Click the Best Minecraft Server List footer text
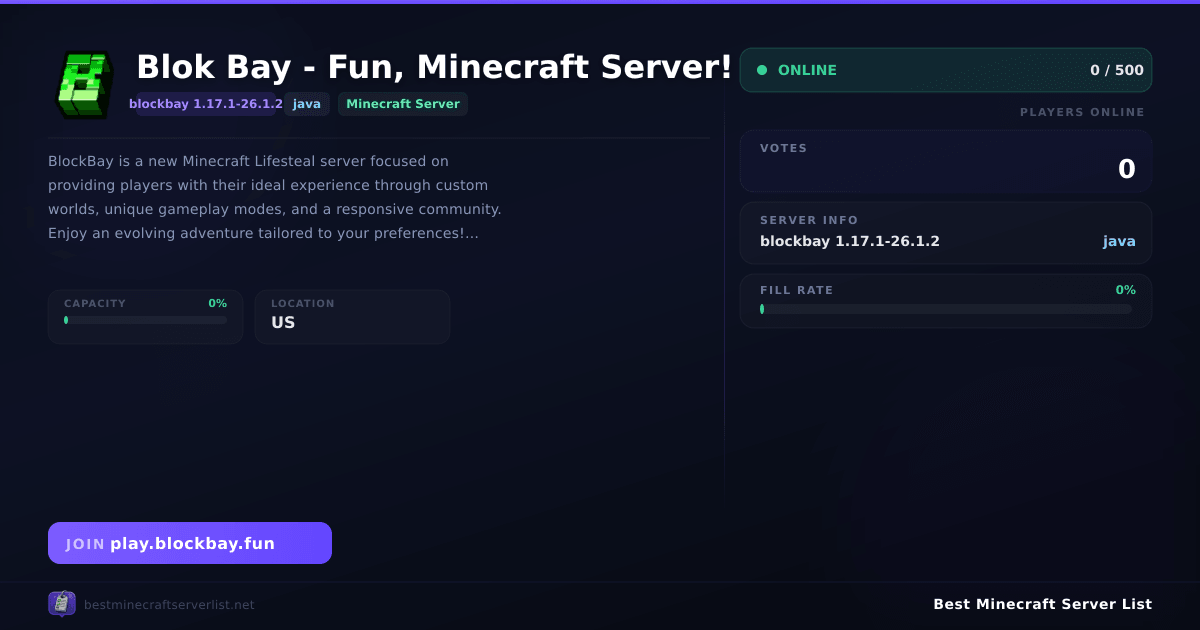Image resolution: width=1200 pixels, height=630 pixels. click(x=1042, y=604)
